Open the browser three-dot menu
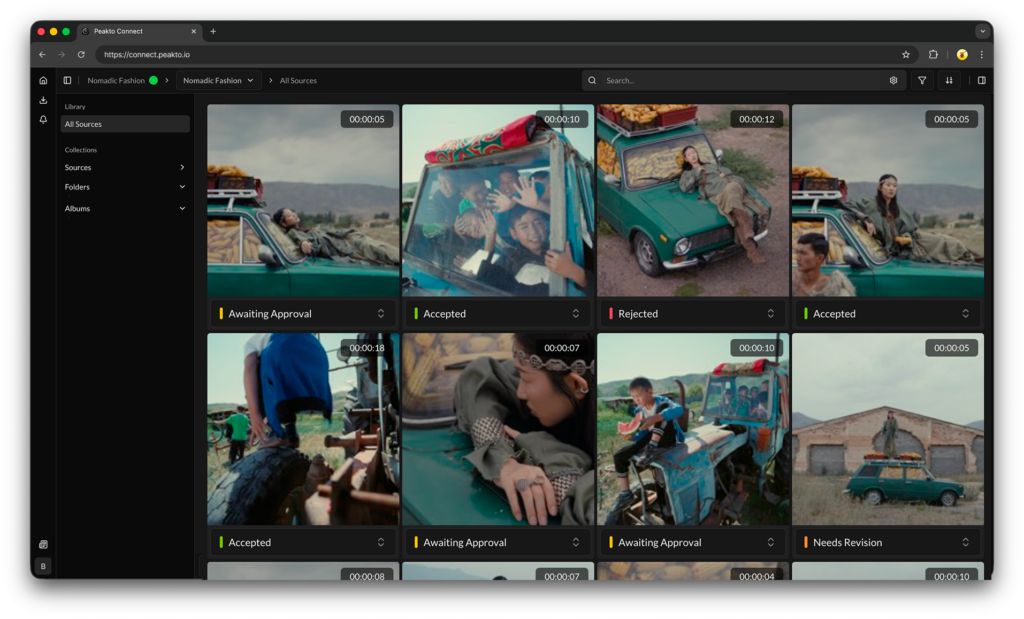 tap(982, 55)
